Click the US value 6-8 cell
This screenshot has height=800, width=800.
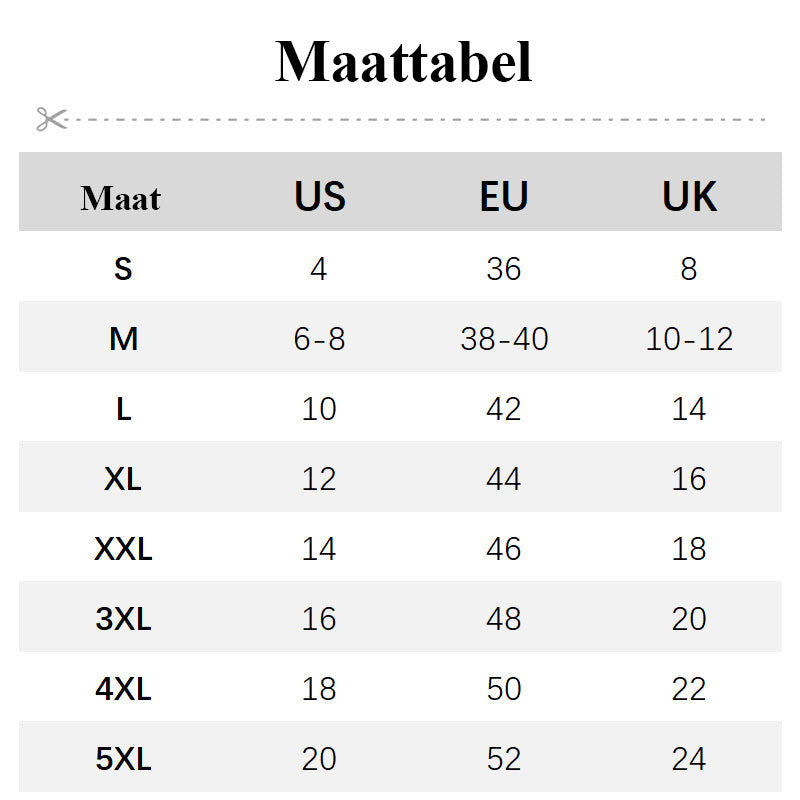[319, 339]
